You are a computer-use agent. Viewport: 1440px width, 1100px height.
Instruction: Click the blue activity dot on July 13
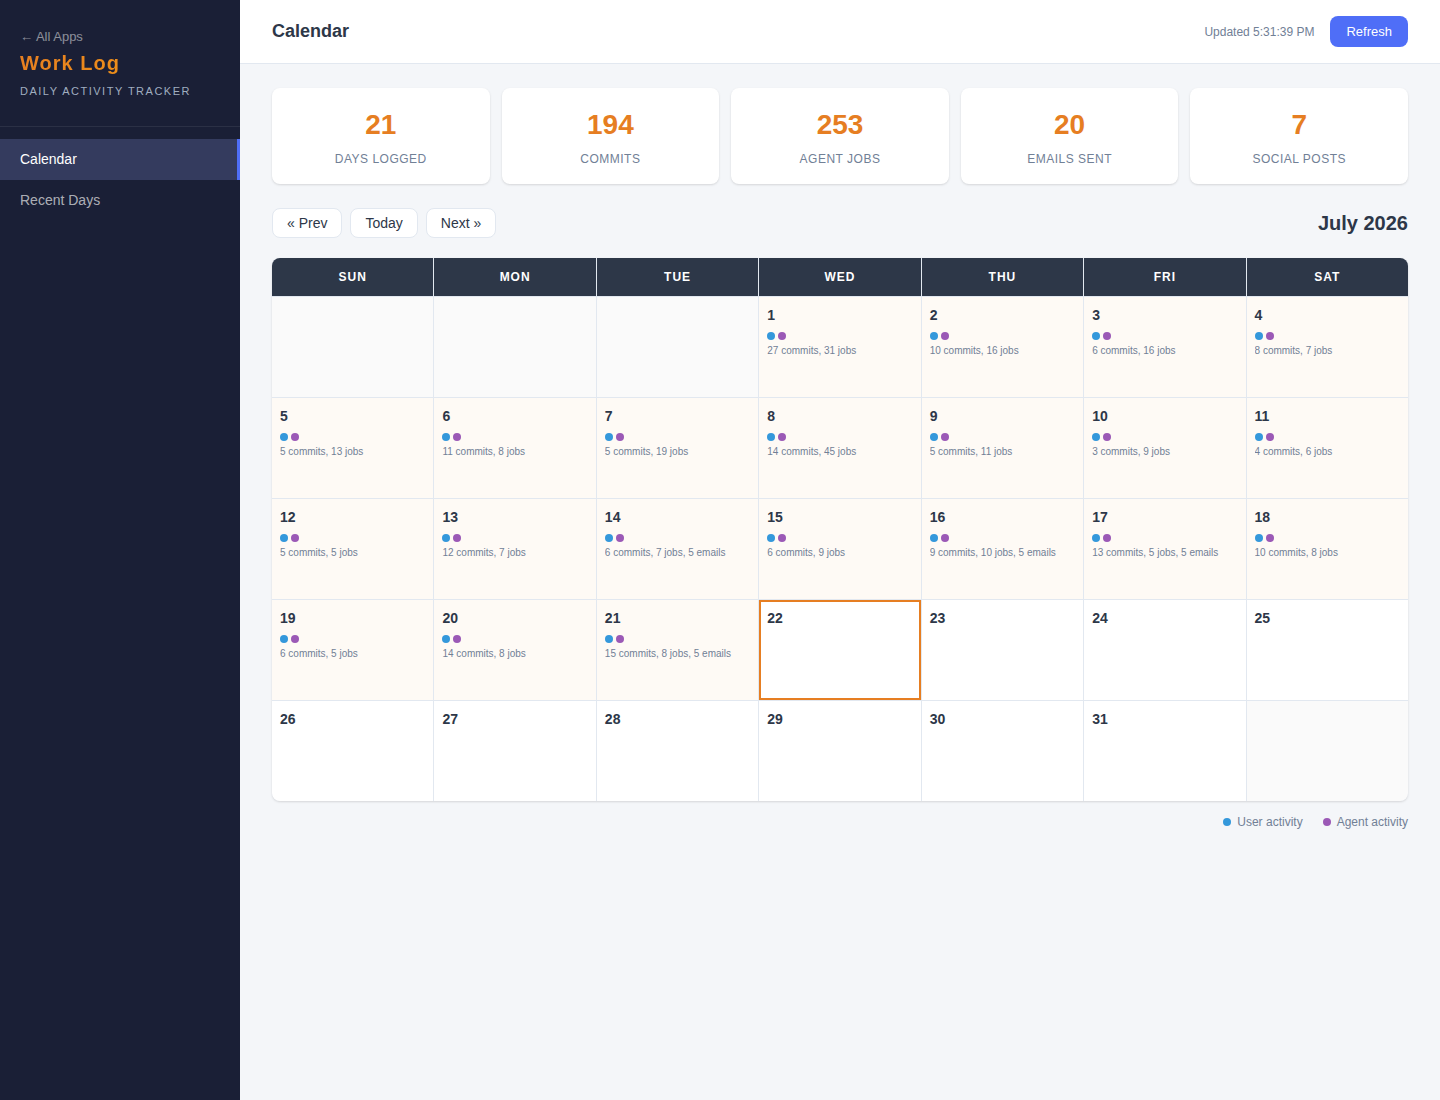446,538
